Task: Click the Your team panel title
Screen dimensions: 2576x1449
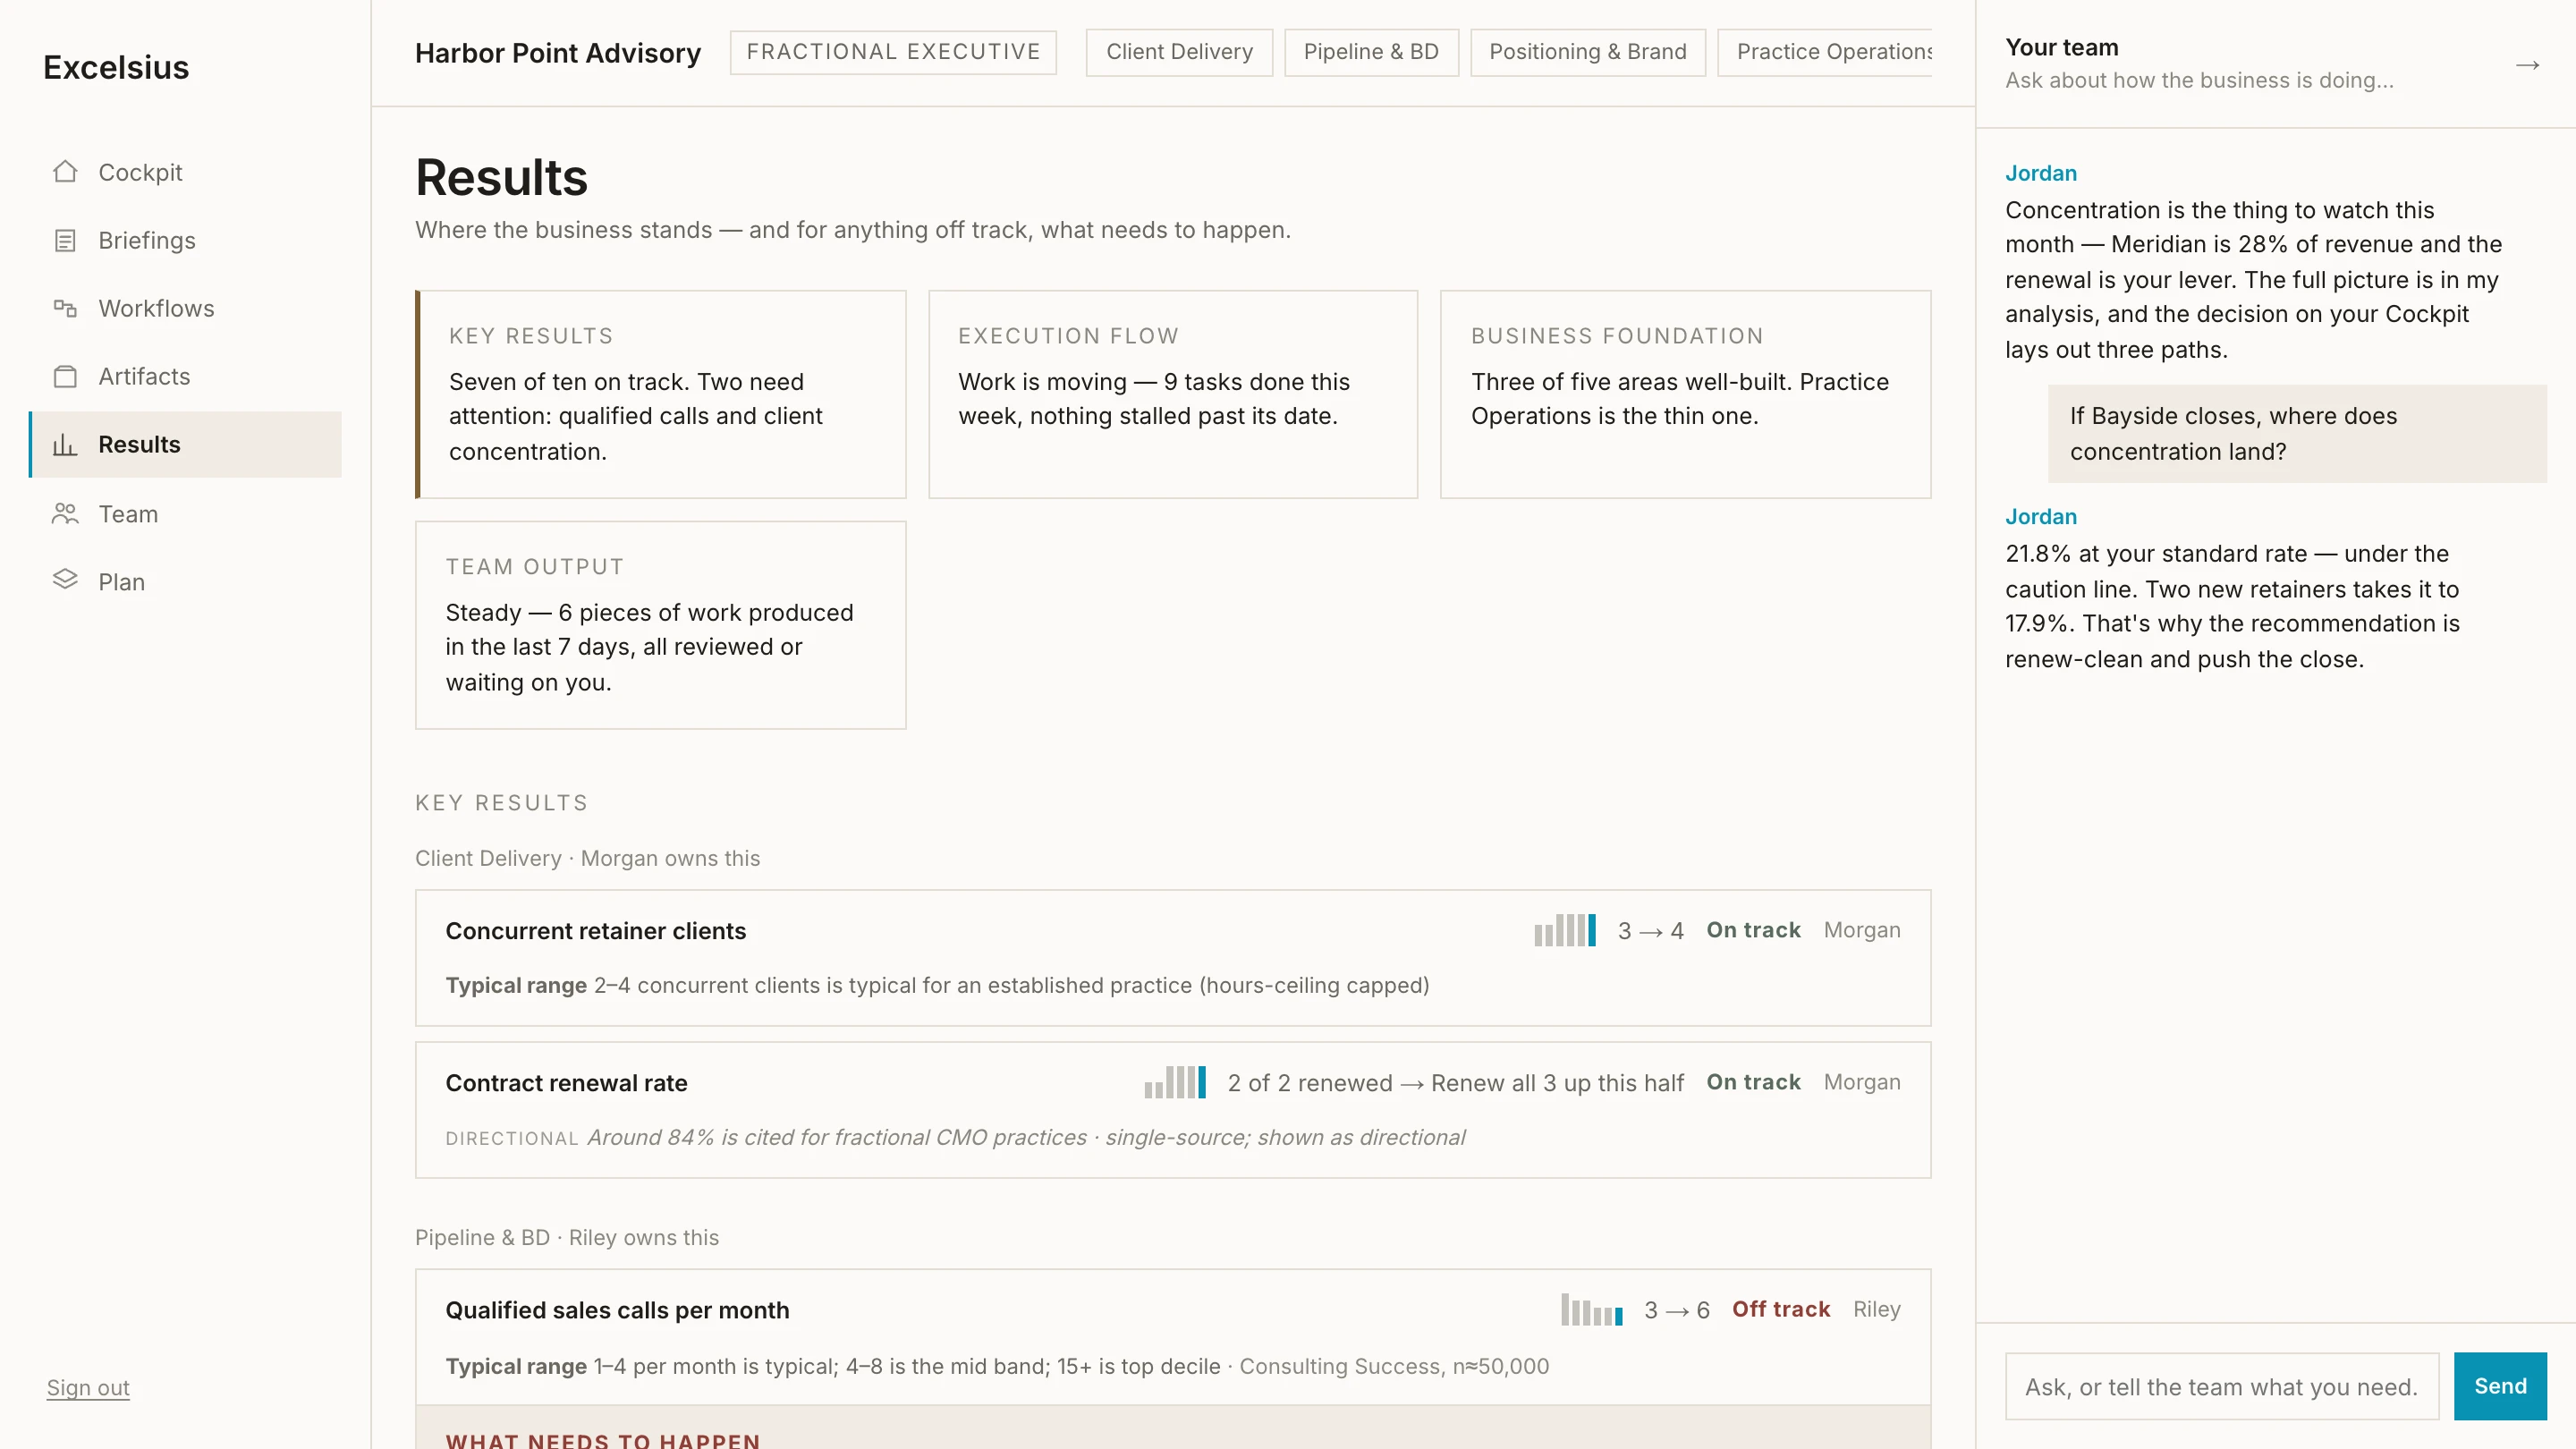Action: click(x=2062, y=47)
